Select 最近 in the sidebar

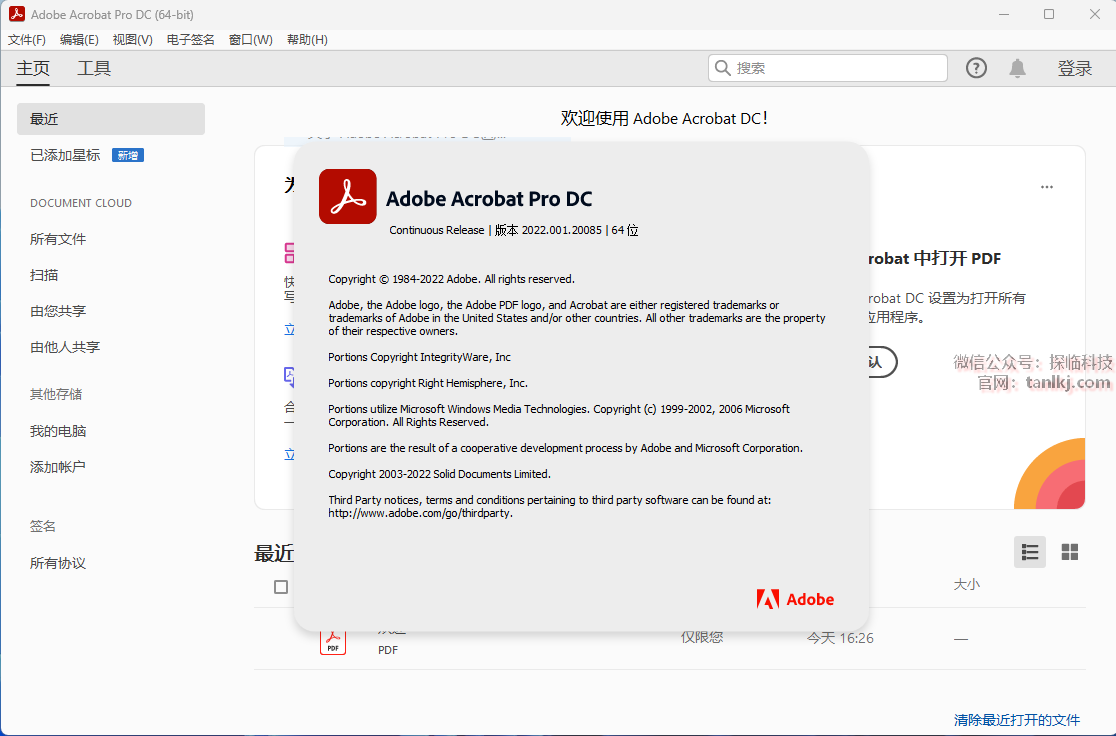[111, 119]
